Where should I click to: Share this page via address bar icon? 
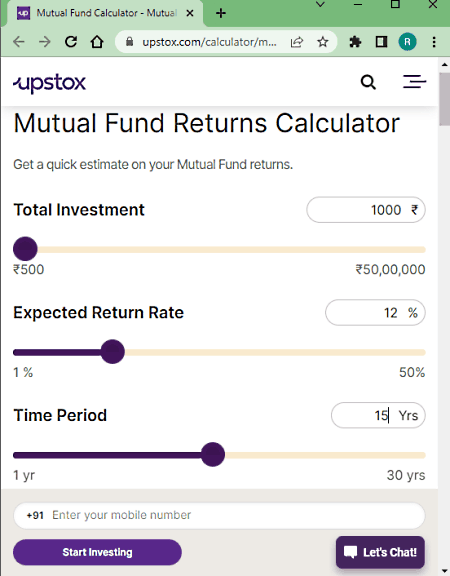(x=297, y=42)
